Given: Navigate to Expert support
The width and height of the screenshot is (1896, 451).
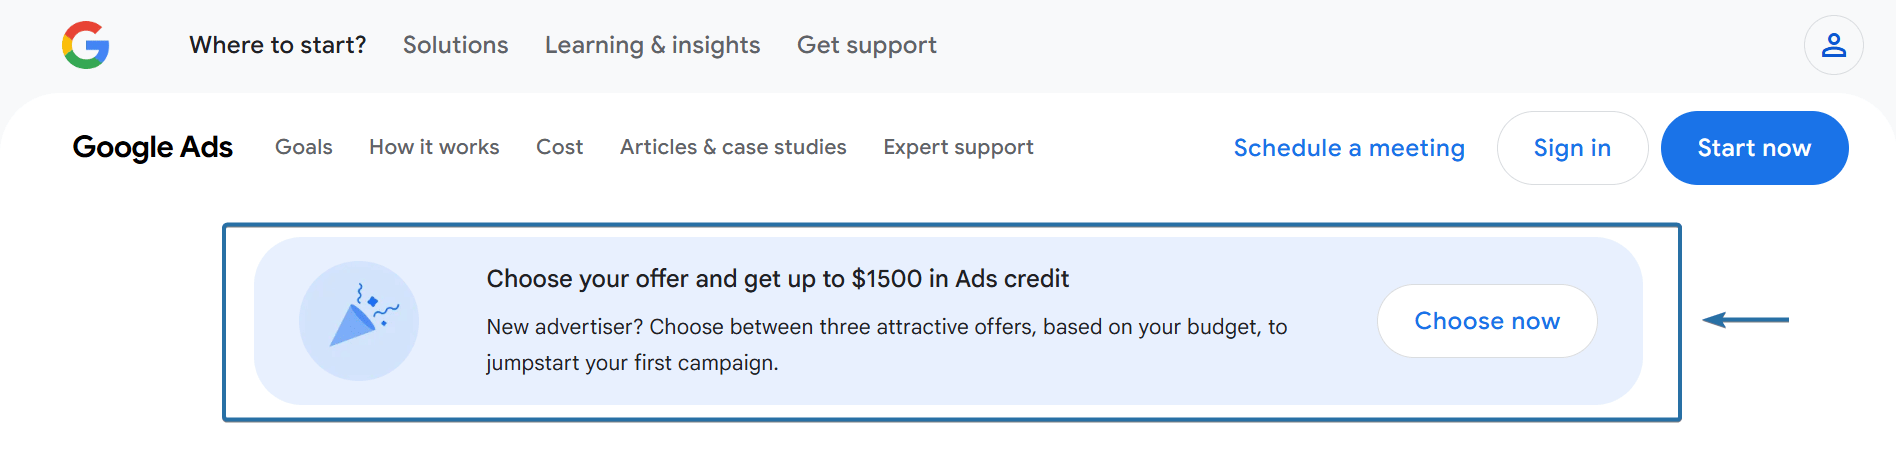Looking at the screenshot, I should [958, 147].
